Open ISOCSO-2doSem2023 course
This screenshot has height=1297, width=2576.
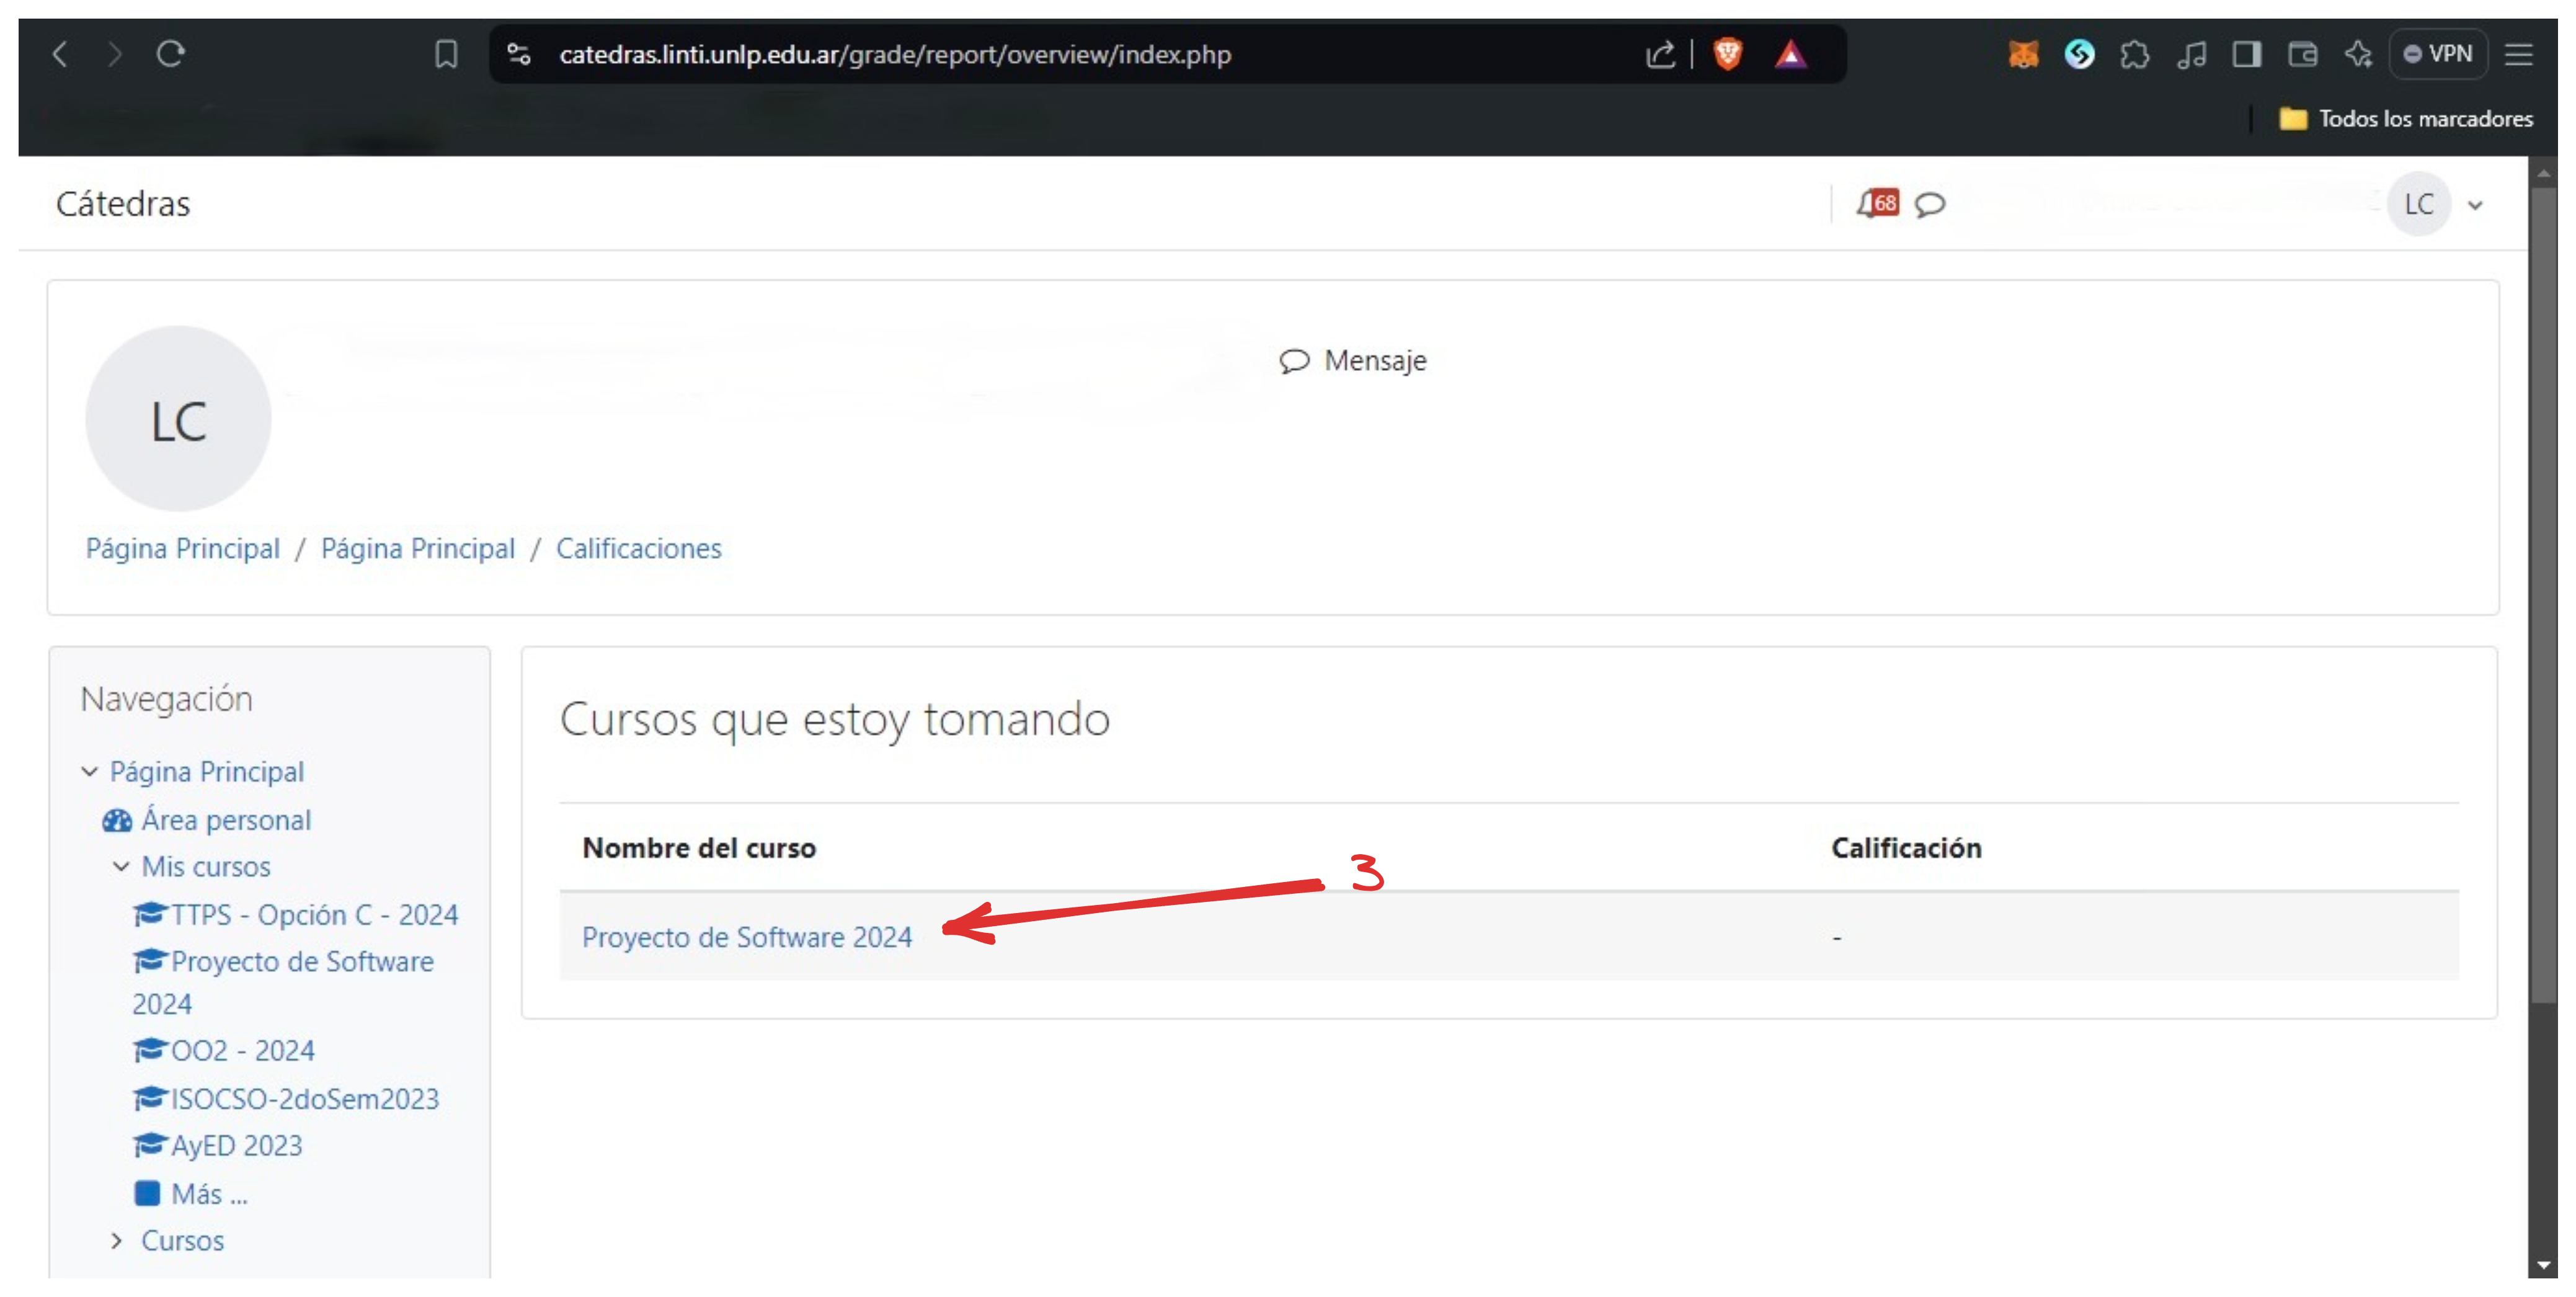305,1098
